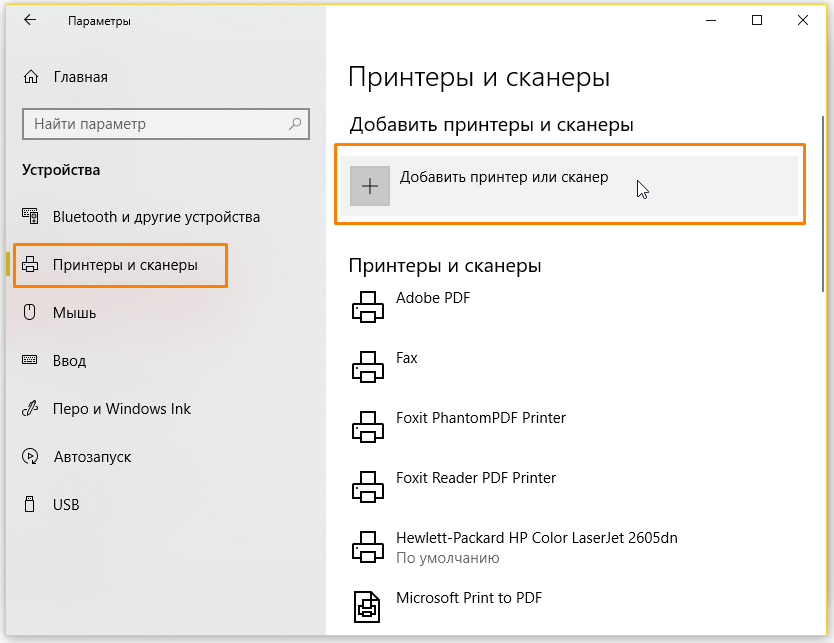This screenshot has height=643, width=834.
Task: Click inside the Найти параметр search field
Action: click(x=150, y=124)
